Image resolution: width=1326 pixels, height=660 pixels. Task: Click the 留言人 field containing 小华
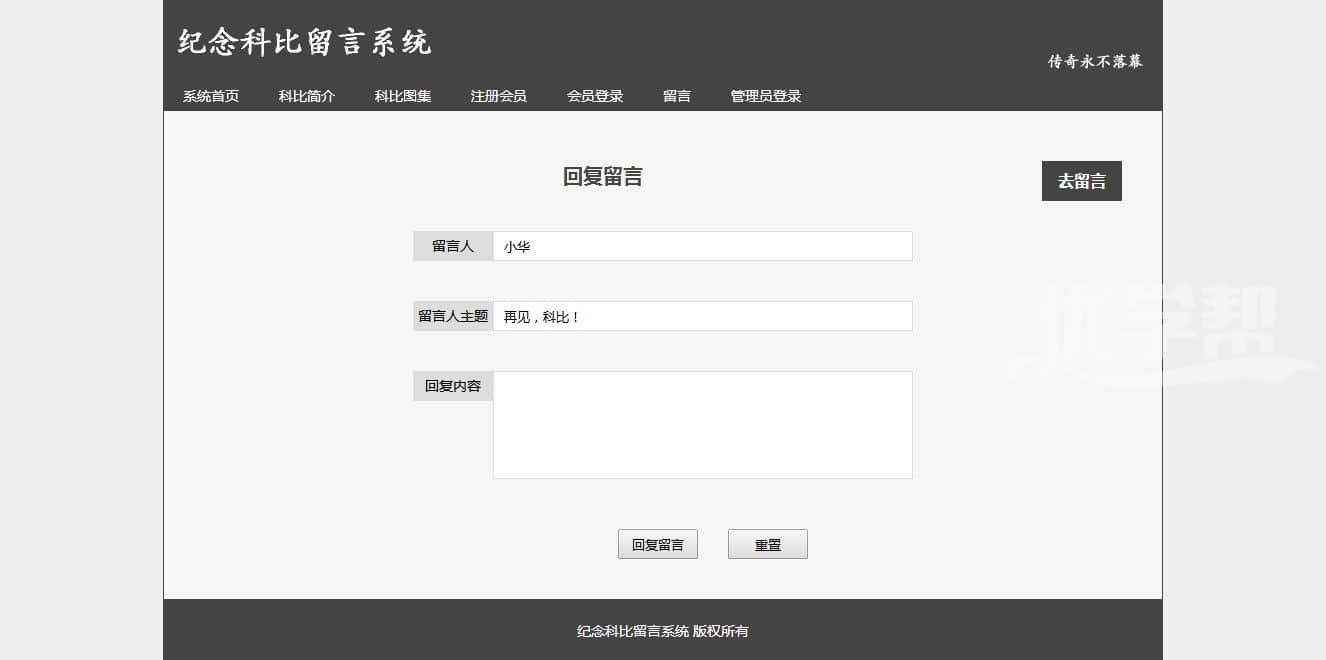click(x=702, y=246)
